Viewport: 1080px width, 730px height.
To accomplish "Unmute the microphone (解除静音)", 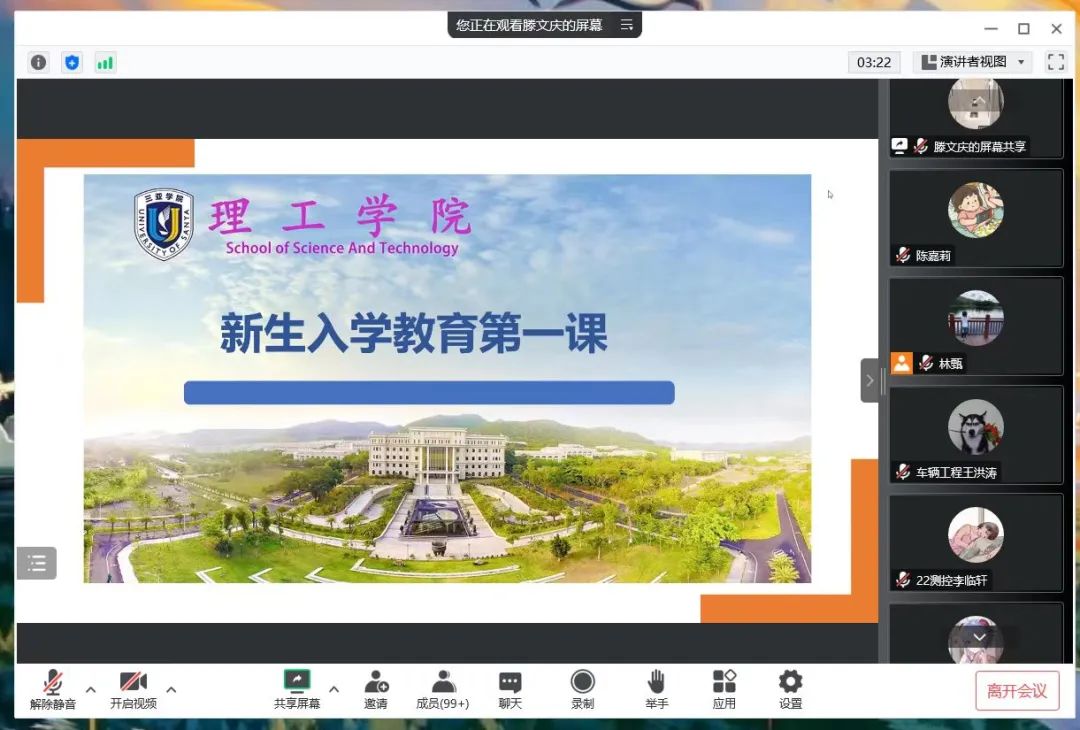I will (x=53, y=689).
